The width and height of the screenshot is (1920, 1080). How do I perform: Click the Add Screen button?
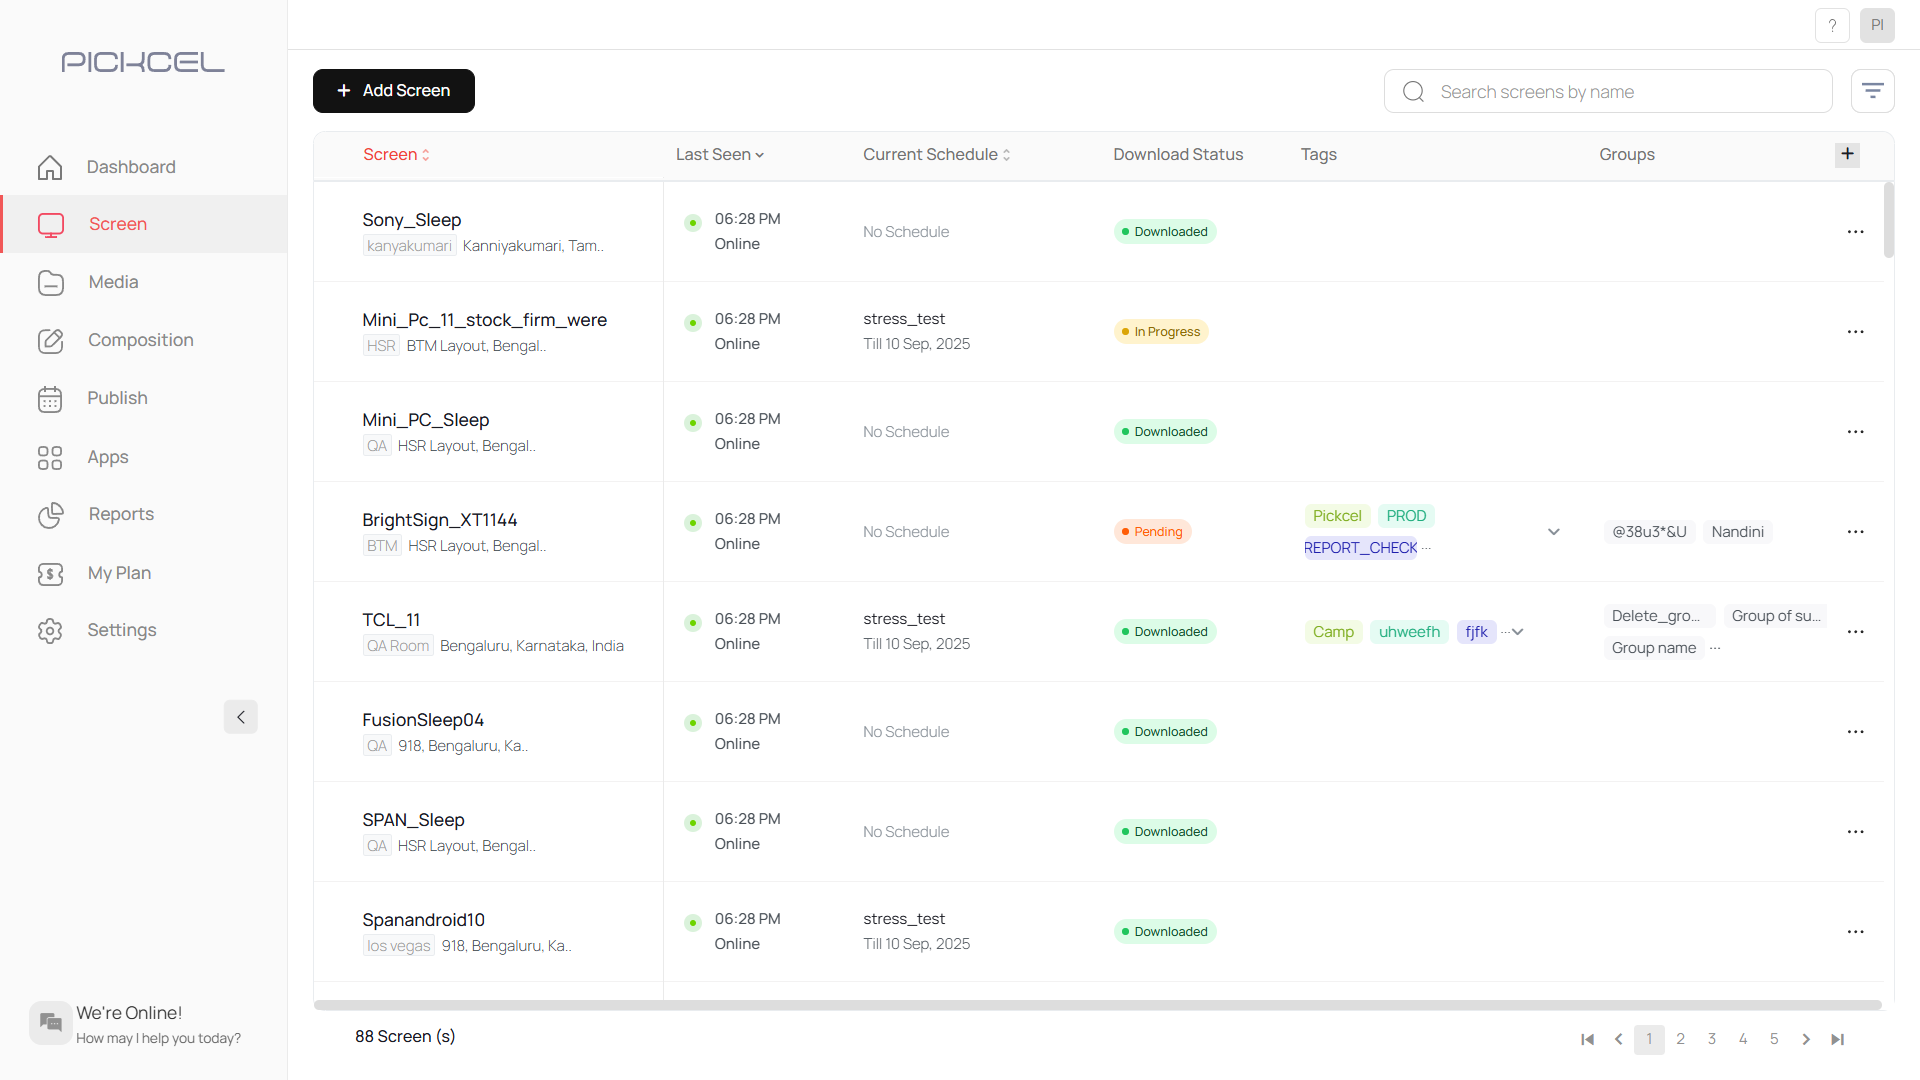click(x=393, y=90)
